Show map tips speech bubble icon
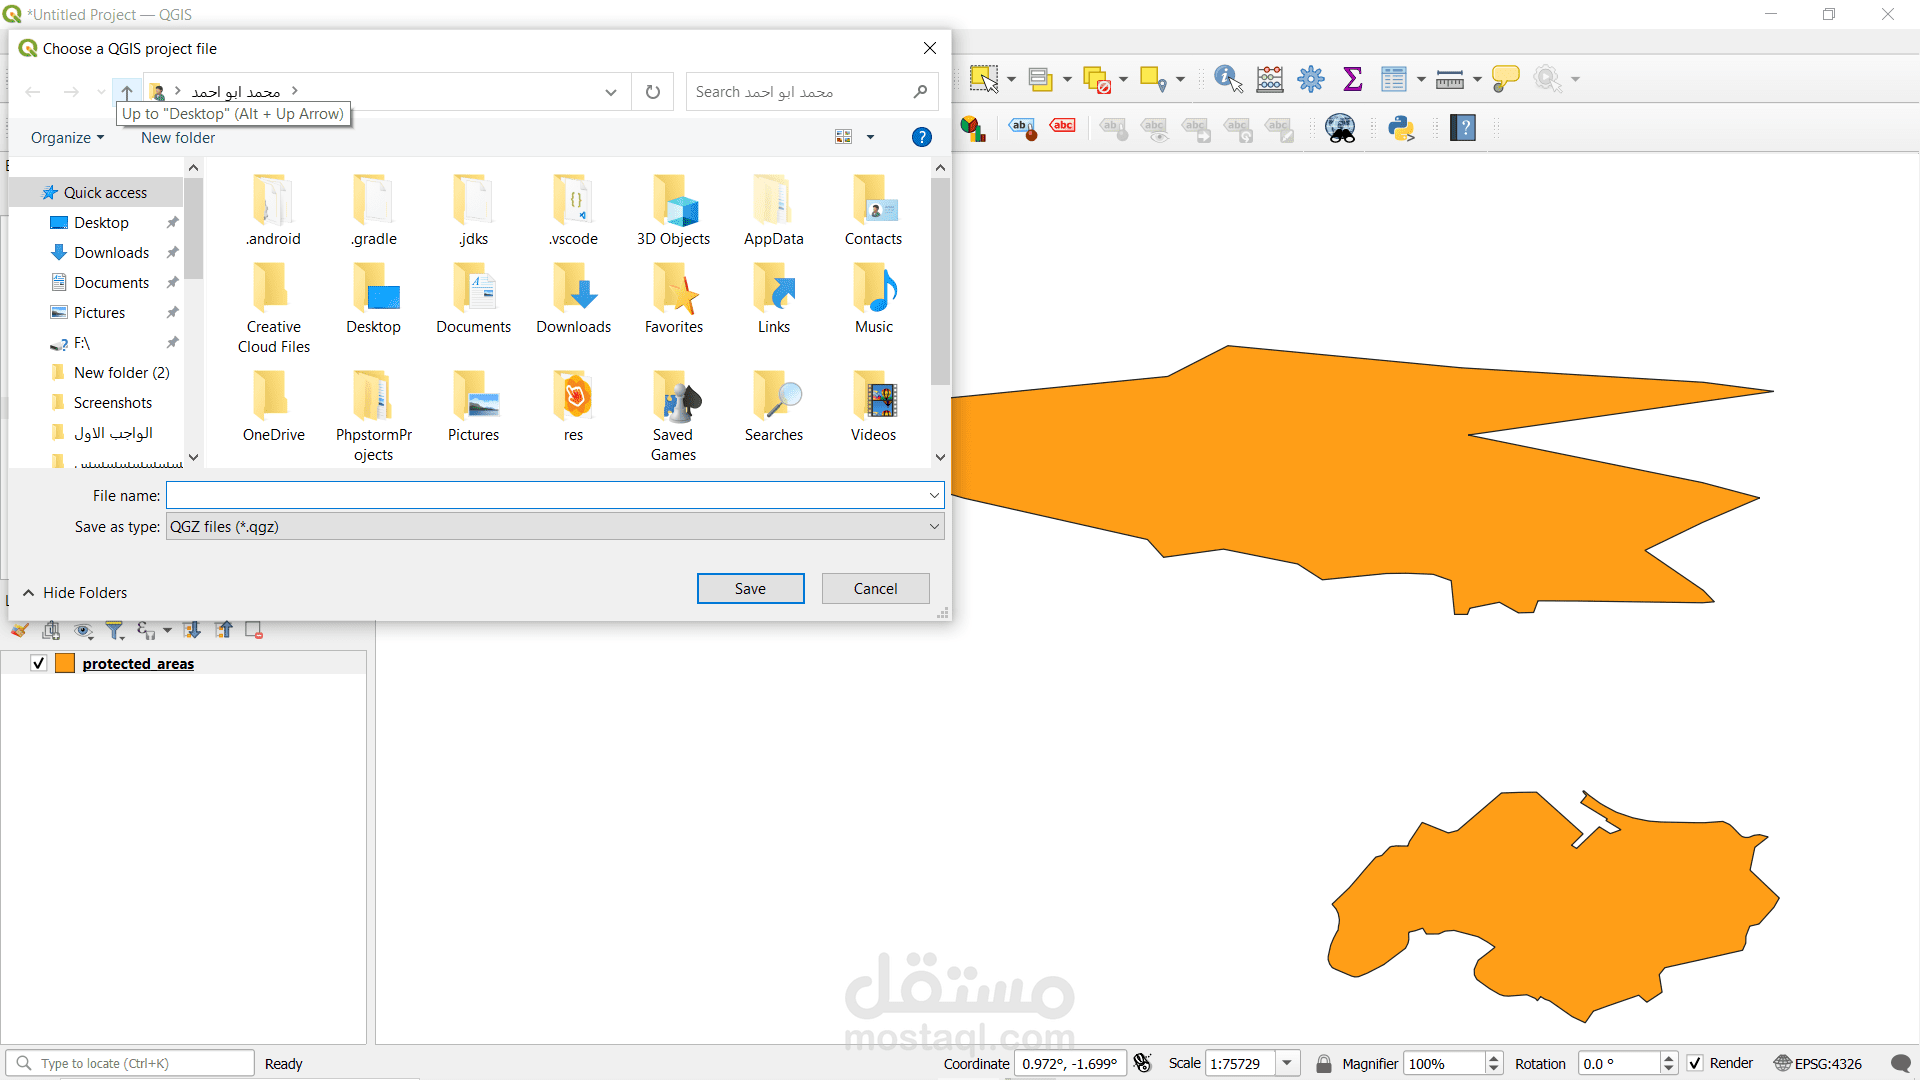Screen dimensions: 1920x1080 point(1505,79)
